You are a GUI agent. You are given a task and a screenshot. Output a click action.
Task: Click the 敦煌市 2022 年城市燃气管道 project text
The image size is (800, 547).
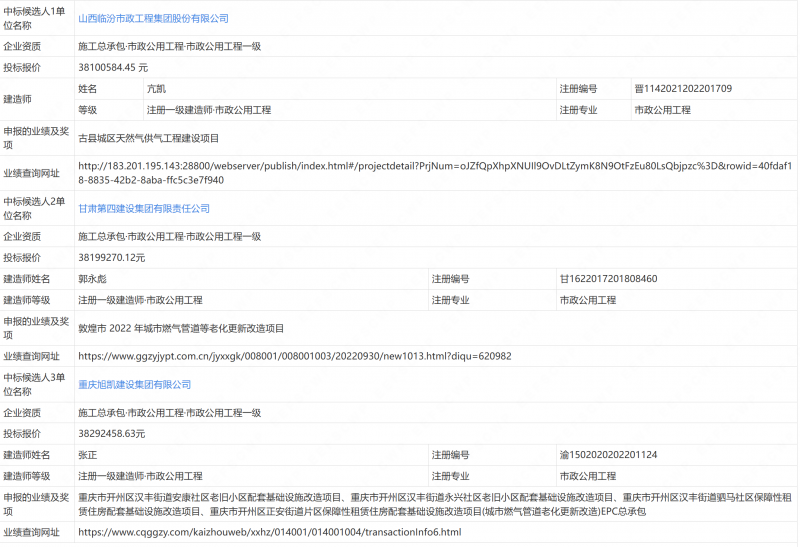[181, 328]
